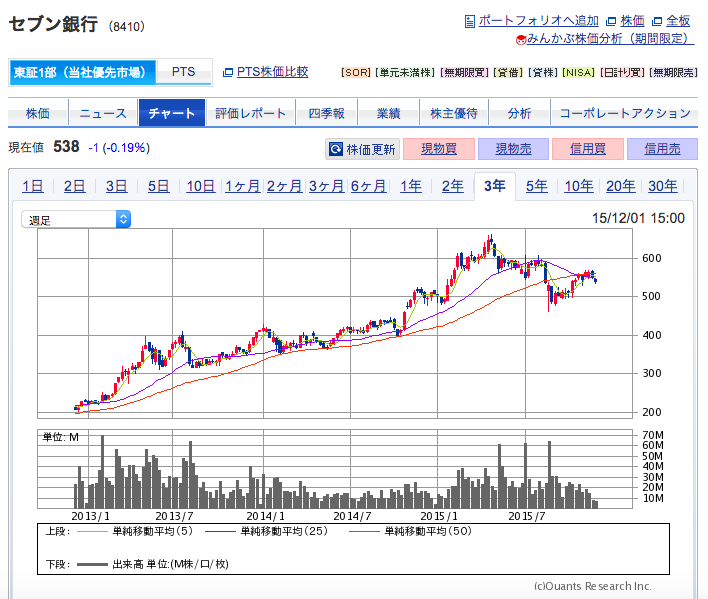Click the new-window icon beside 株価 link
Image resolution: width=708 pixels, height=599 pixels.
tap(611, 21)
